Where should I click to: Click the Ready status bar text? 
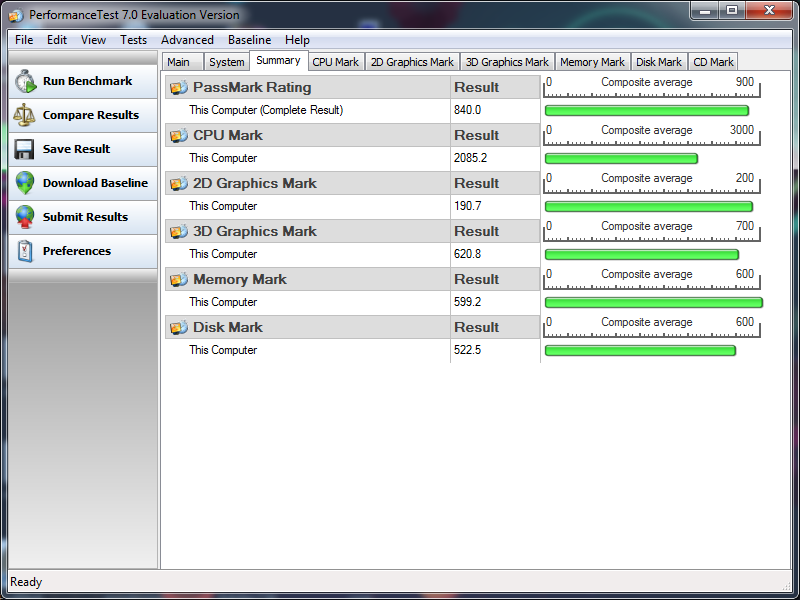click(x=26, y=582)
